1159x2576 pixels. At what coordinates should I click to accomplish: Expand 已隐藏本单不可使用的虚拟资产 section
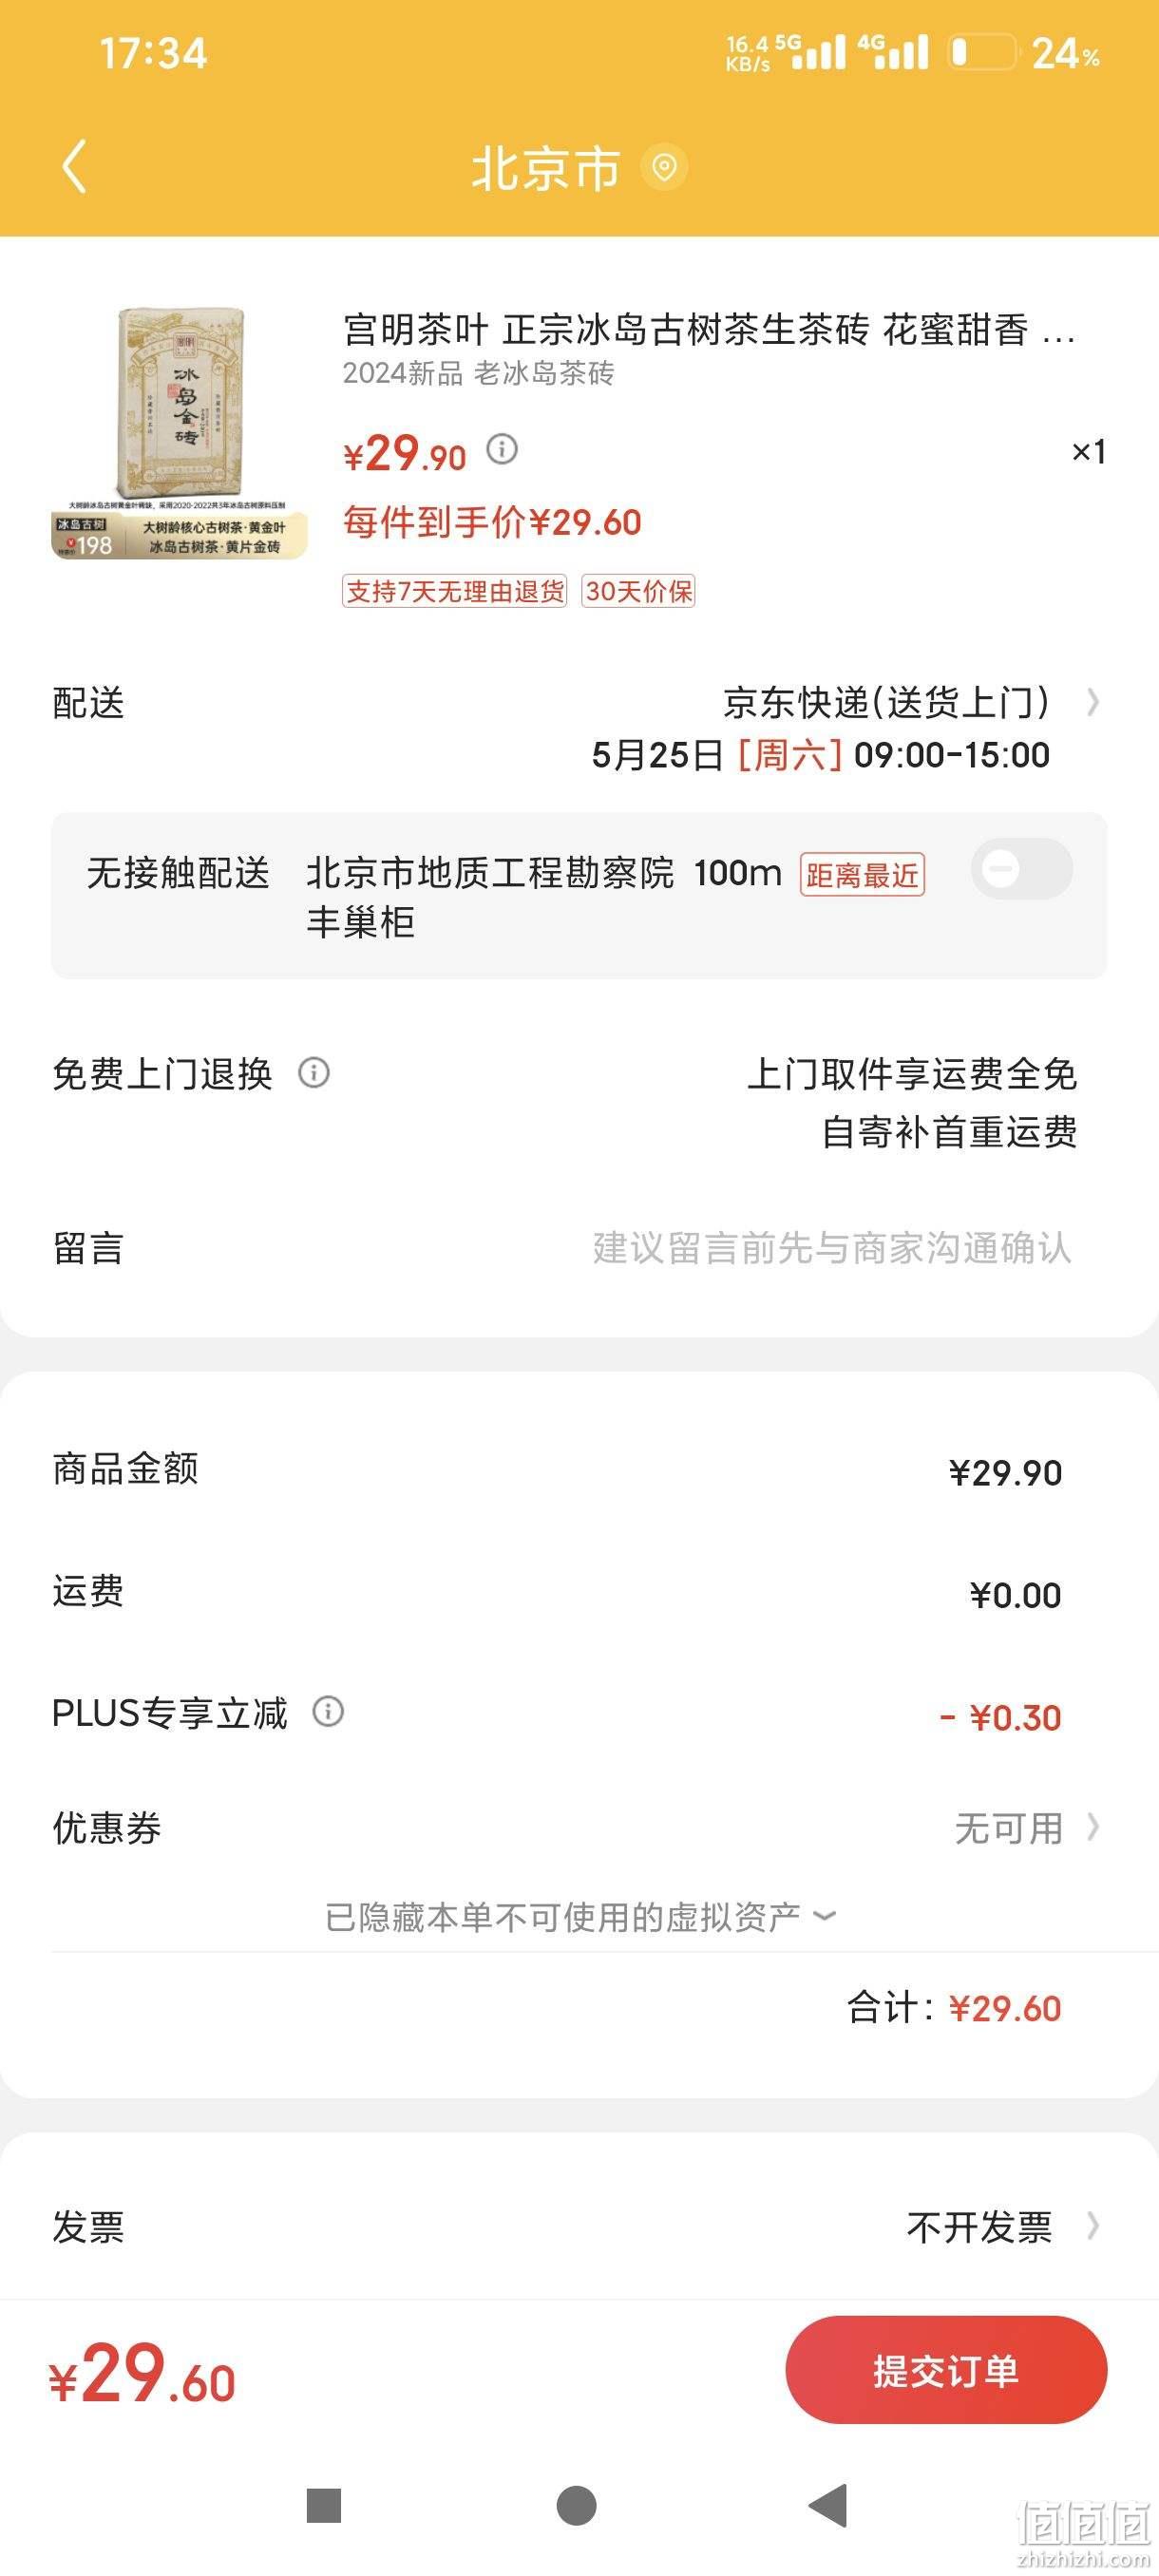pos(580,1917)
